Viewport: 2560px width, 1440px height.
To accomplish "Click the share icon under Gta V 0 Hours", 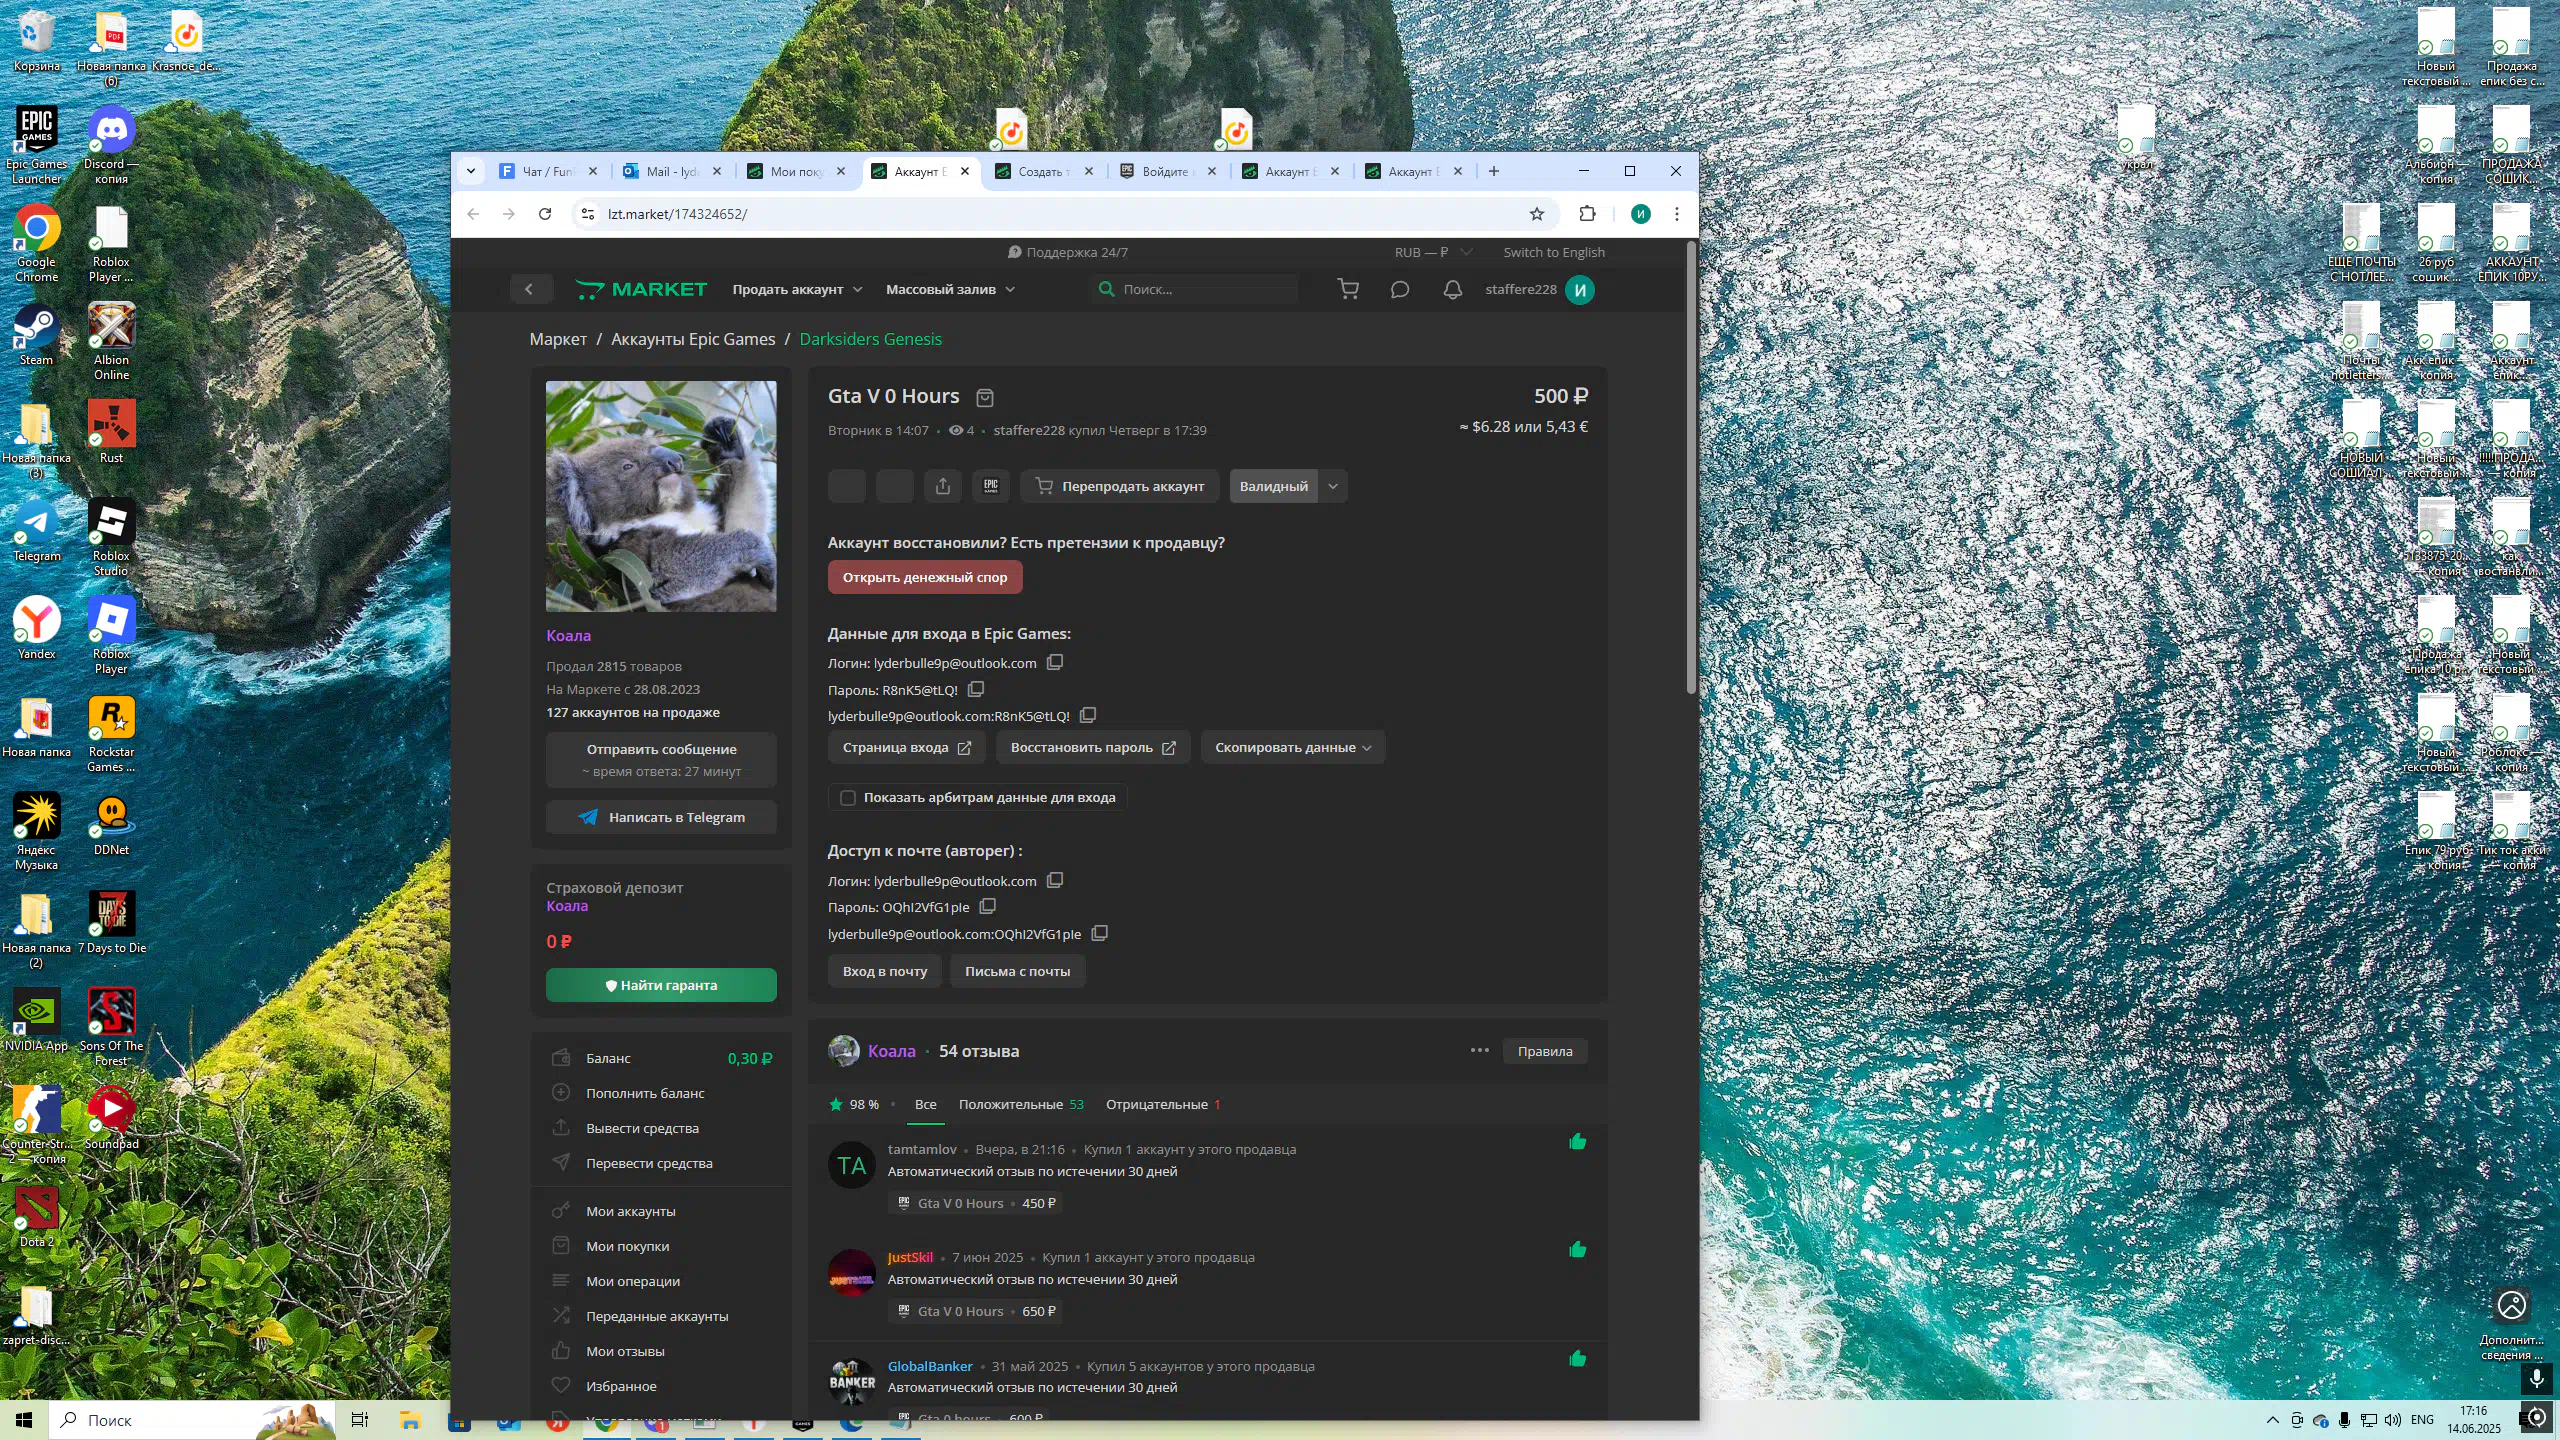I will (x=942, y=487).
